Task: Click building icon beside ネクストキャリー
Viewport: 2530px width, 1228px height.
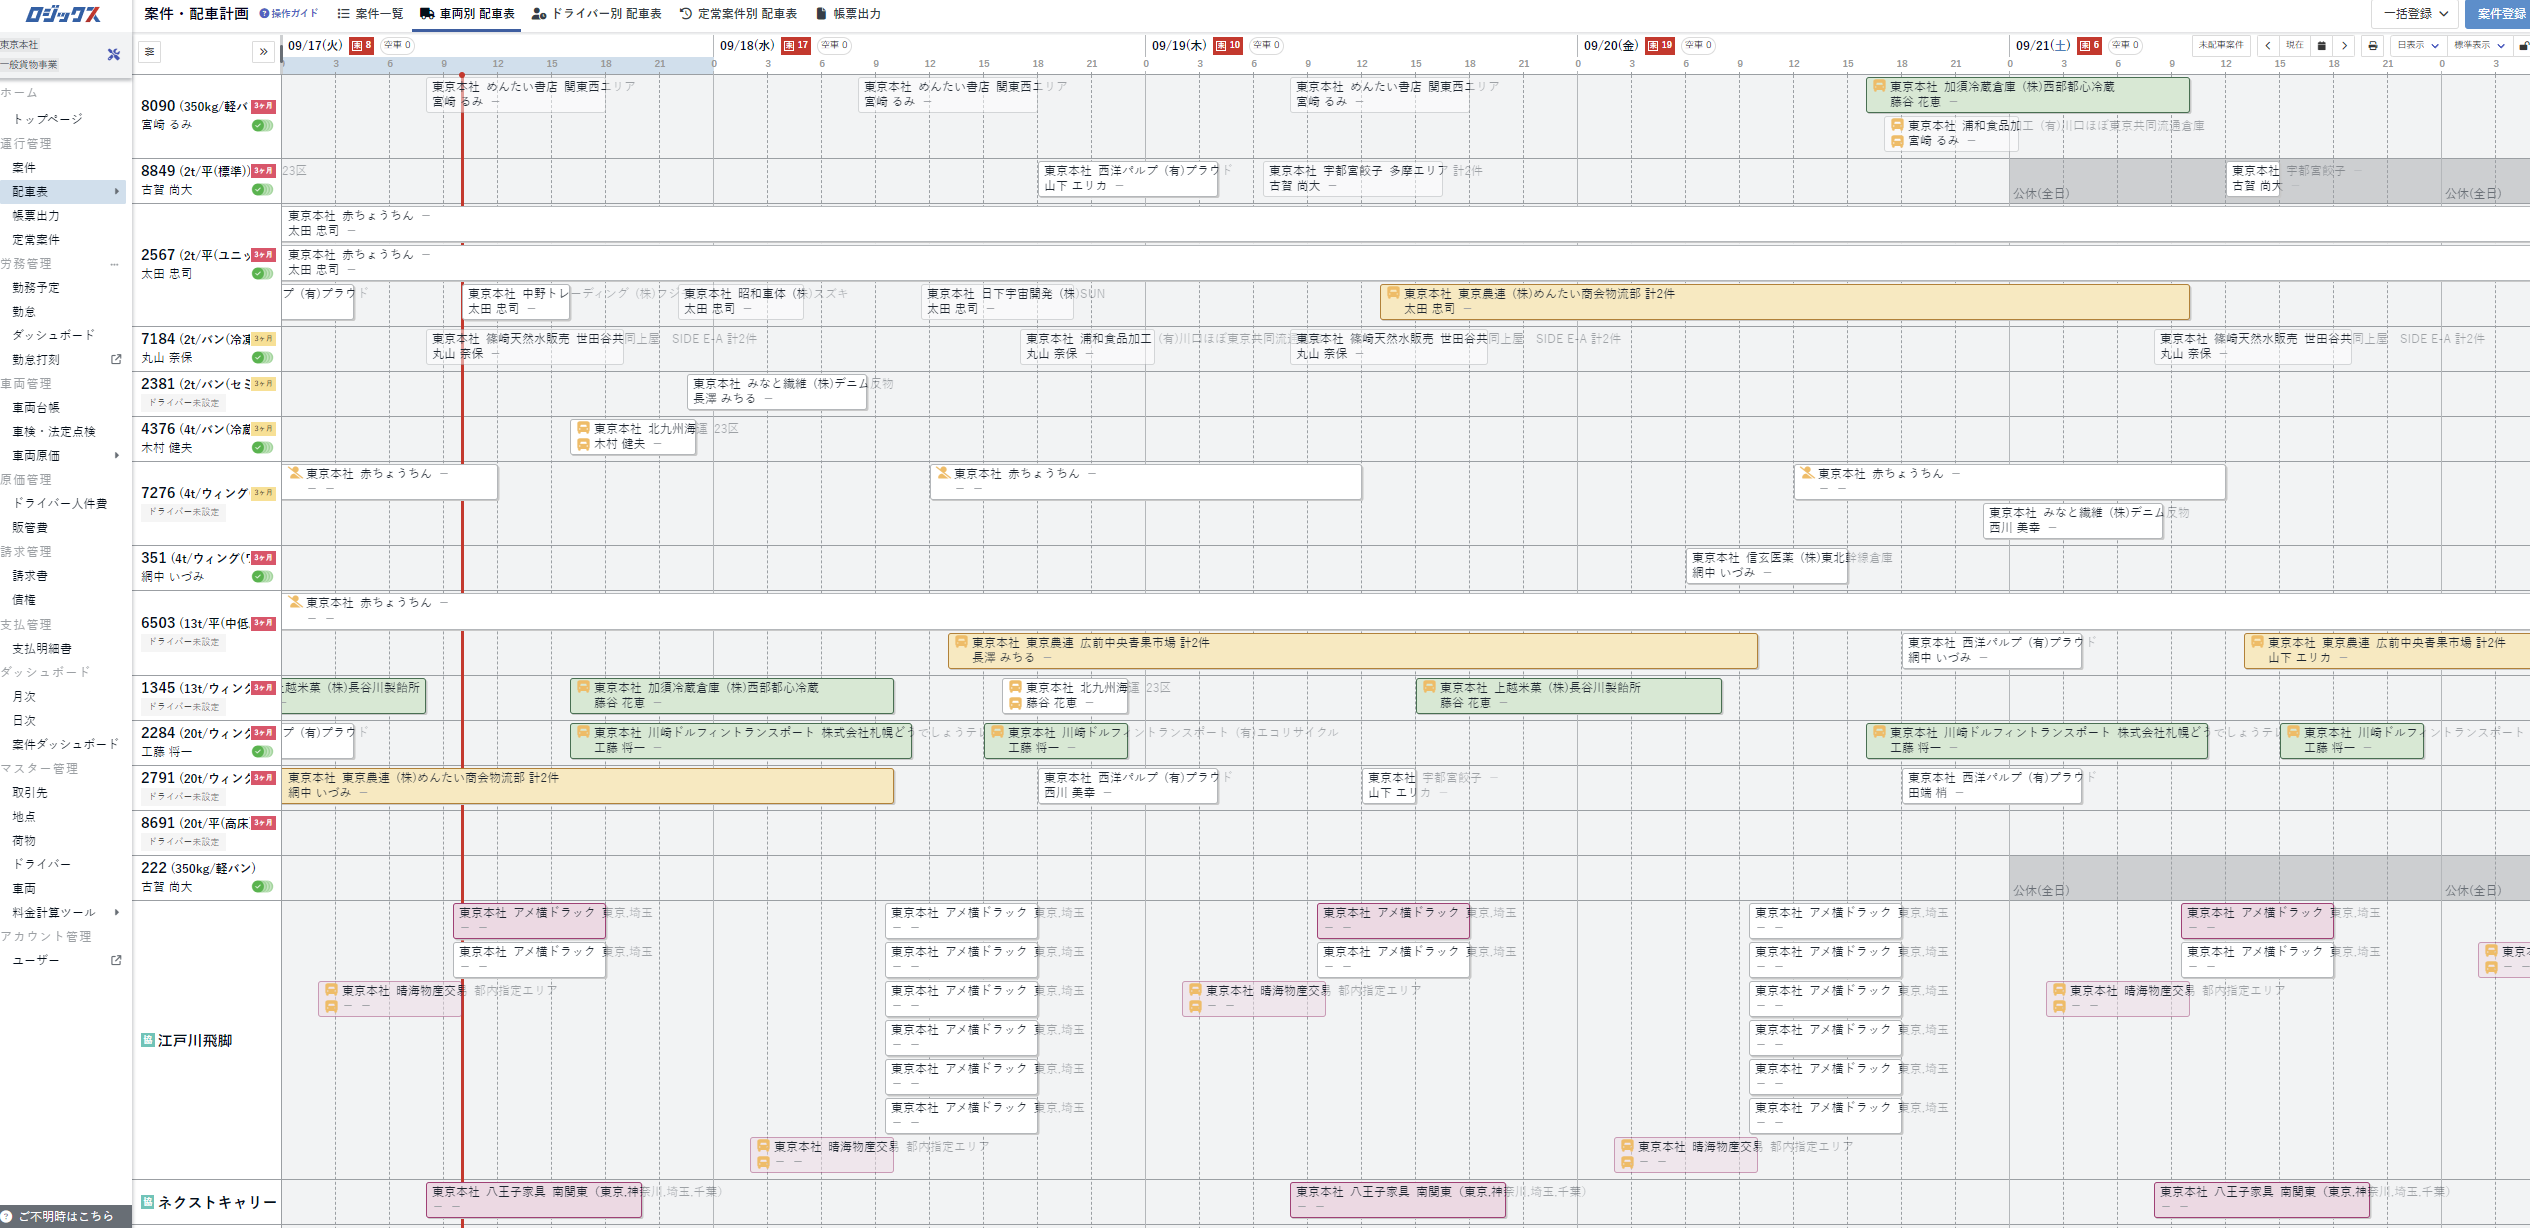Action: click(x=147, y=1202)
